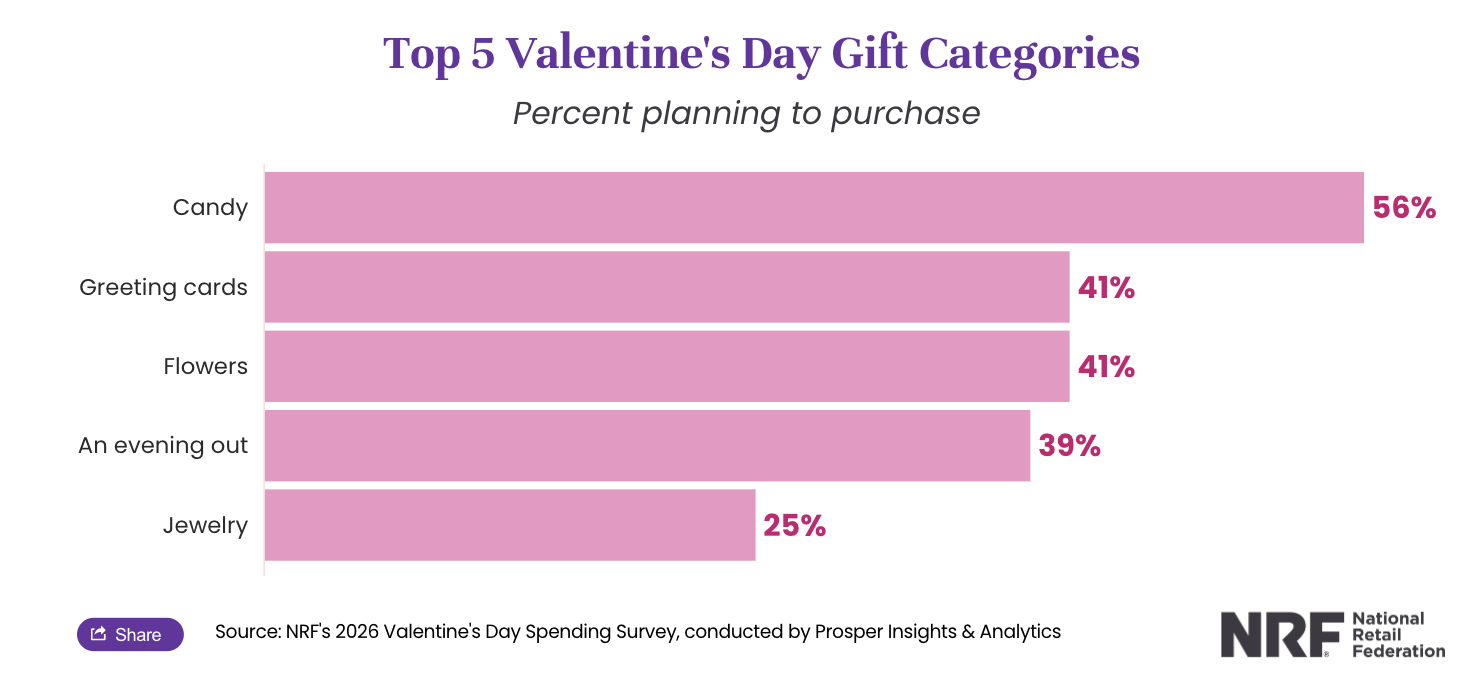Click the Greeting cards category label
The image size is (1482, 688).
[163, 287]
